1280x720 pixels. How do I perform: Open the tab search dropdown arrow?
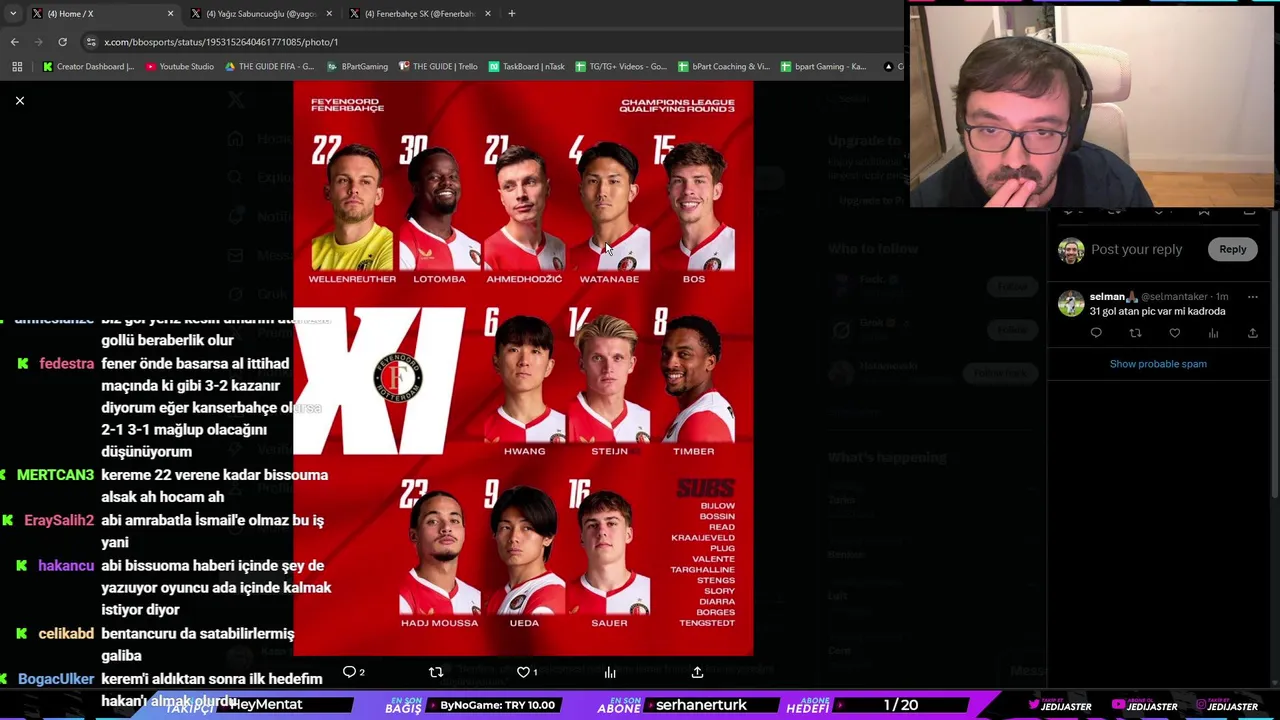click(12, 14)
